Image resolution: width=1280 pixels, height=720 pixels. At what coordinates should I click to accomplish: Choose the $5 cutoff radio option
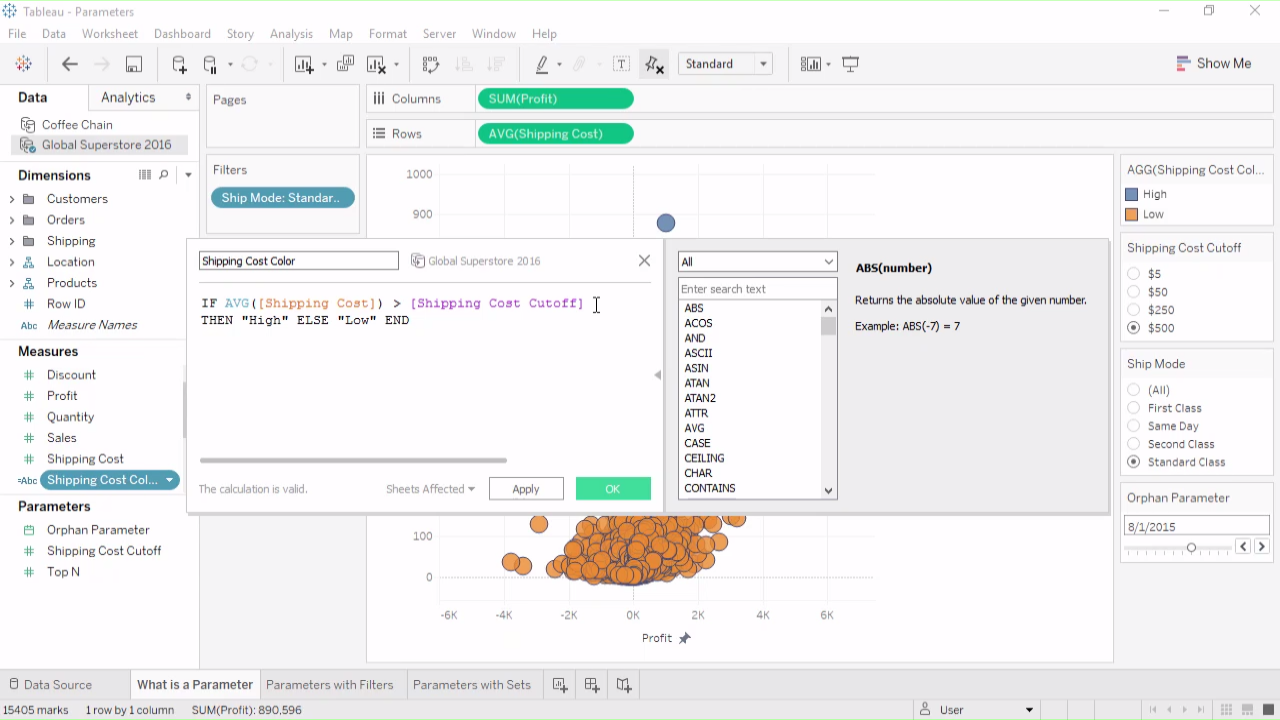pyautogui.click(x=1134, y=274)
